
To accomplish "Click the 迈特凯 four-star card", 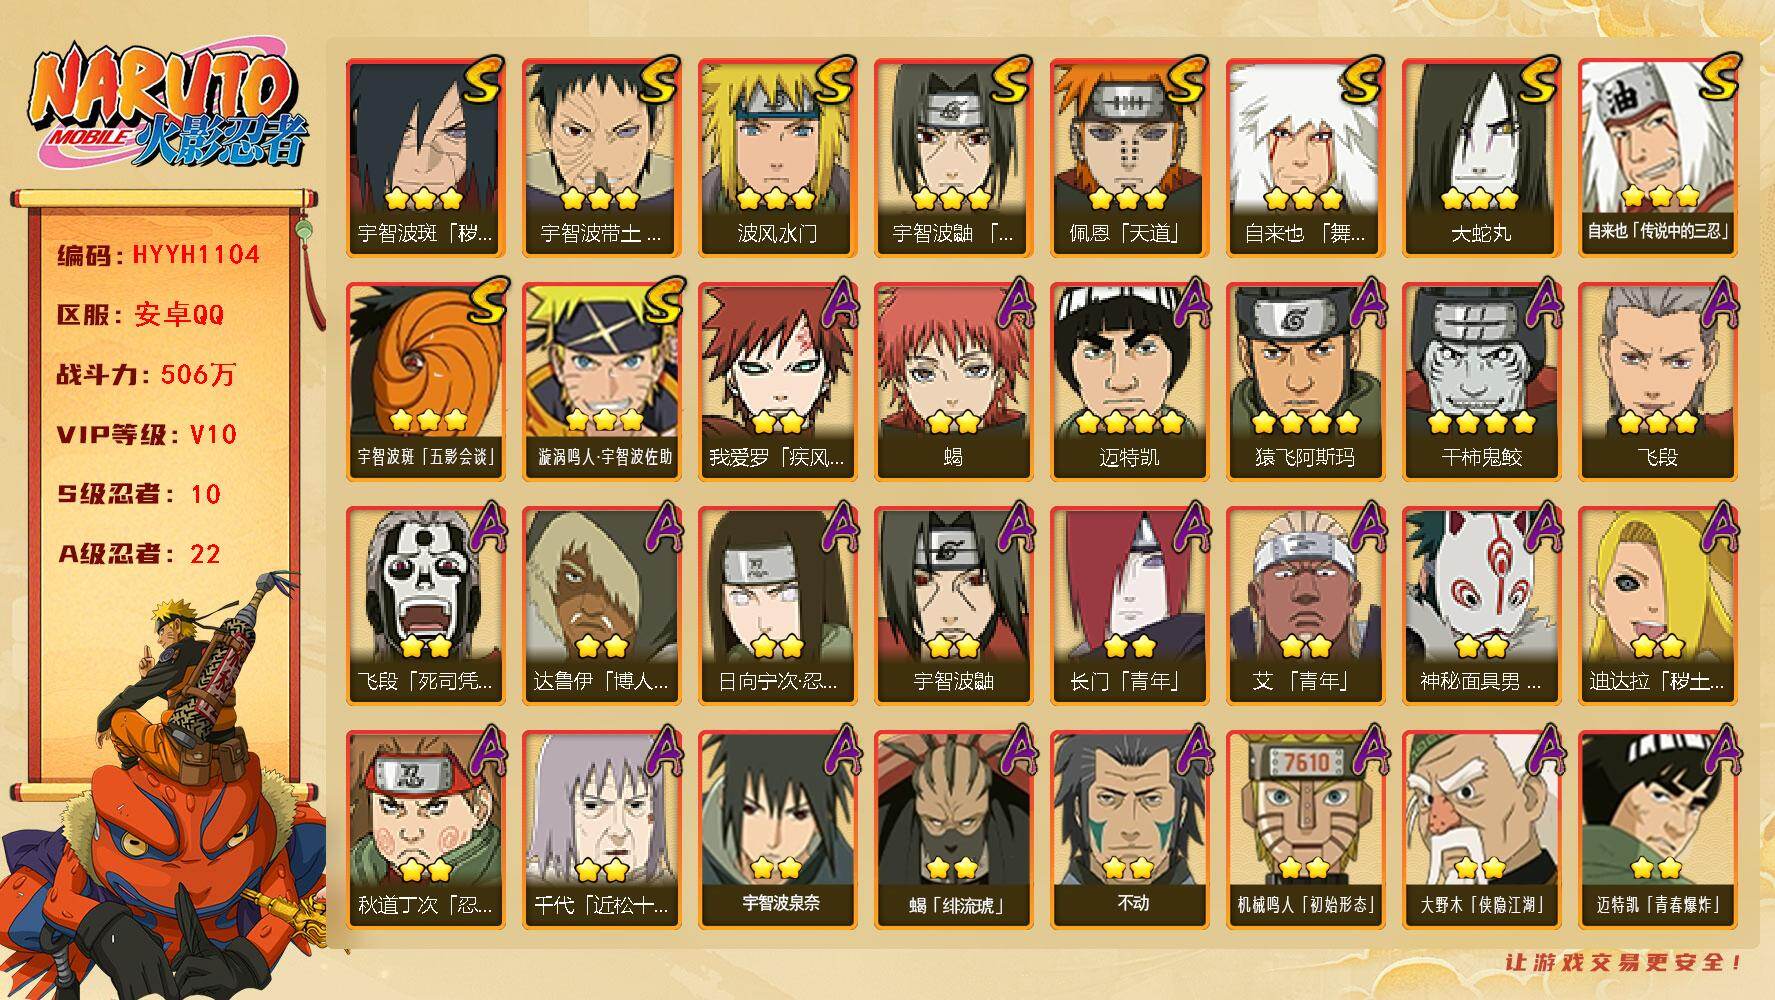I will [x=1129, y=381].
